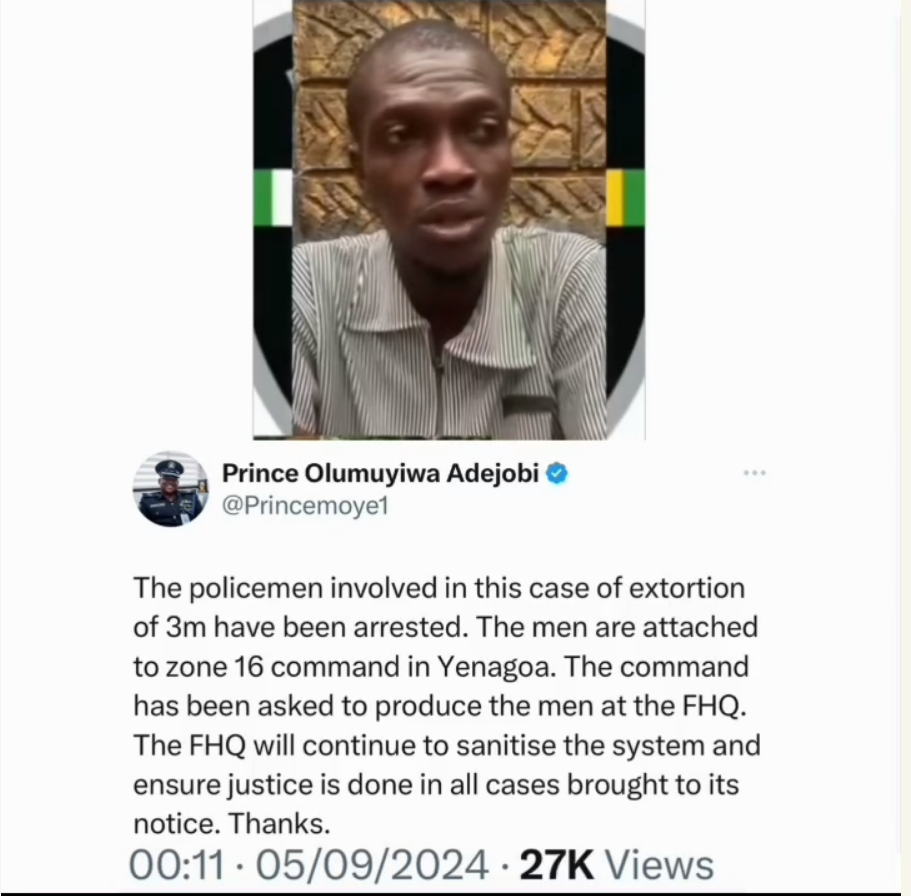Click the blue verified badge
Screen dimensions: 911x896
(558, 473)
